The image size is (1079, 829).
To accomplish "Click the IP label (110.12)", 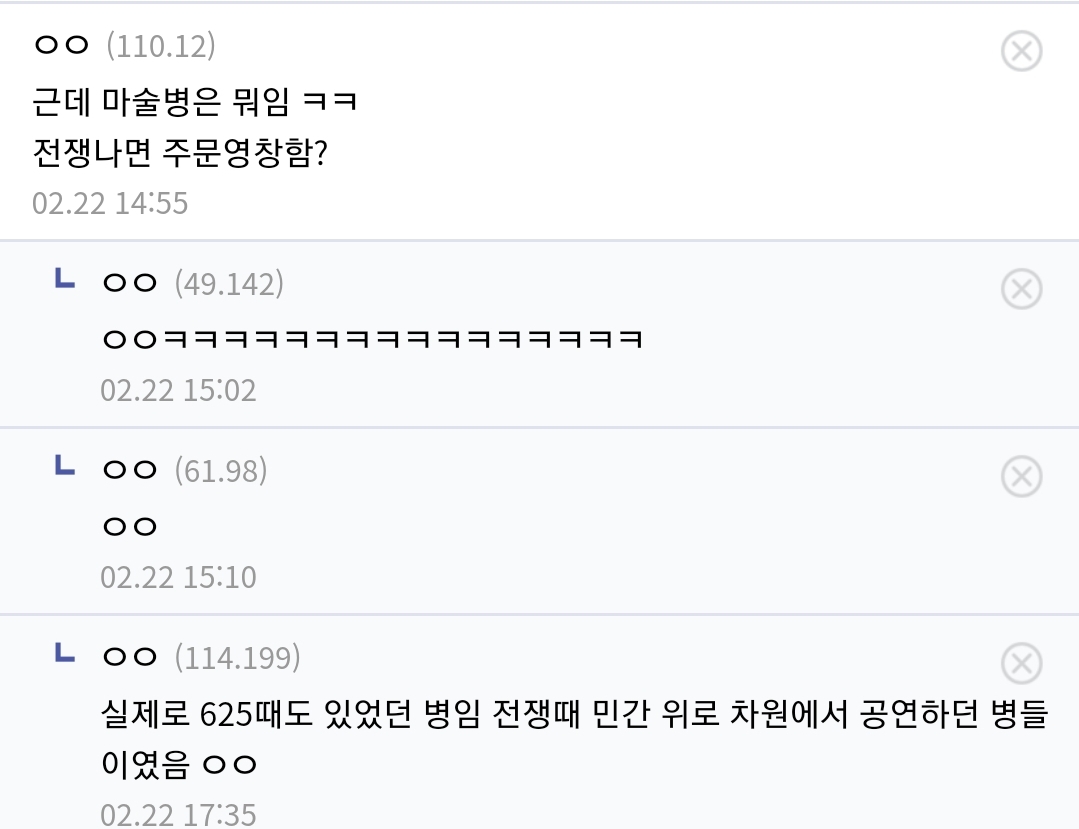I will (161, 46).
